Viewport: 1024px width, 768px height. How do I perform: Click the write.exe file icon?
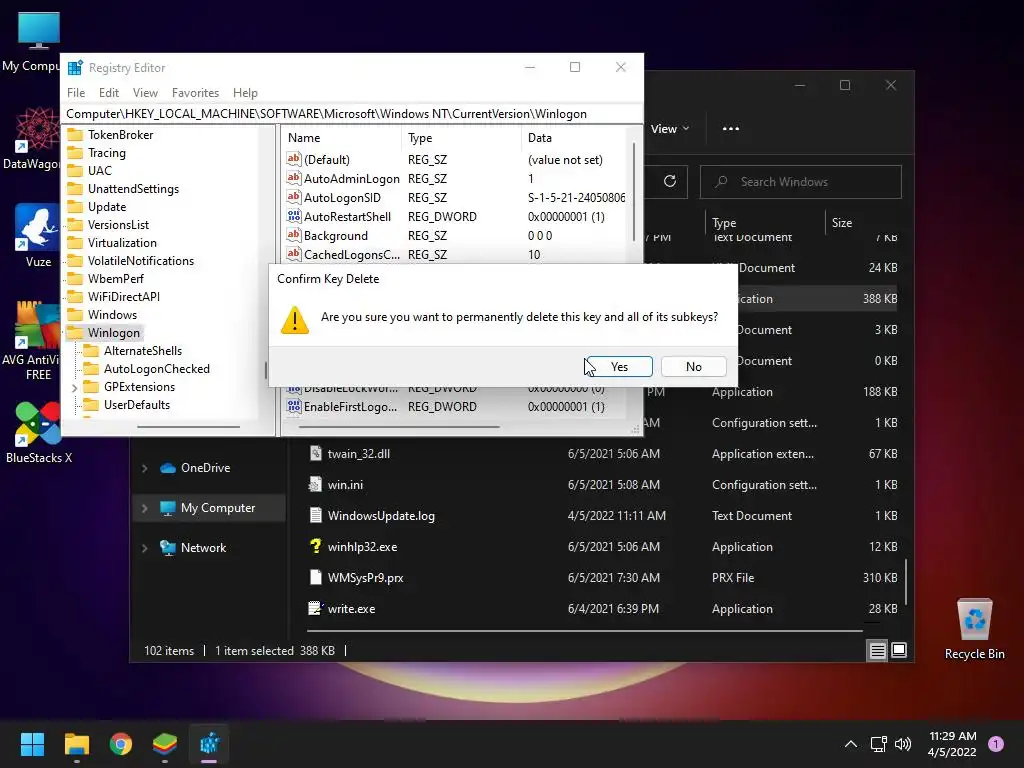click(315, 608)
